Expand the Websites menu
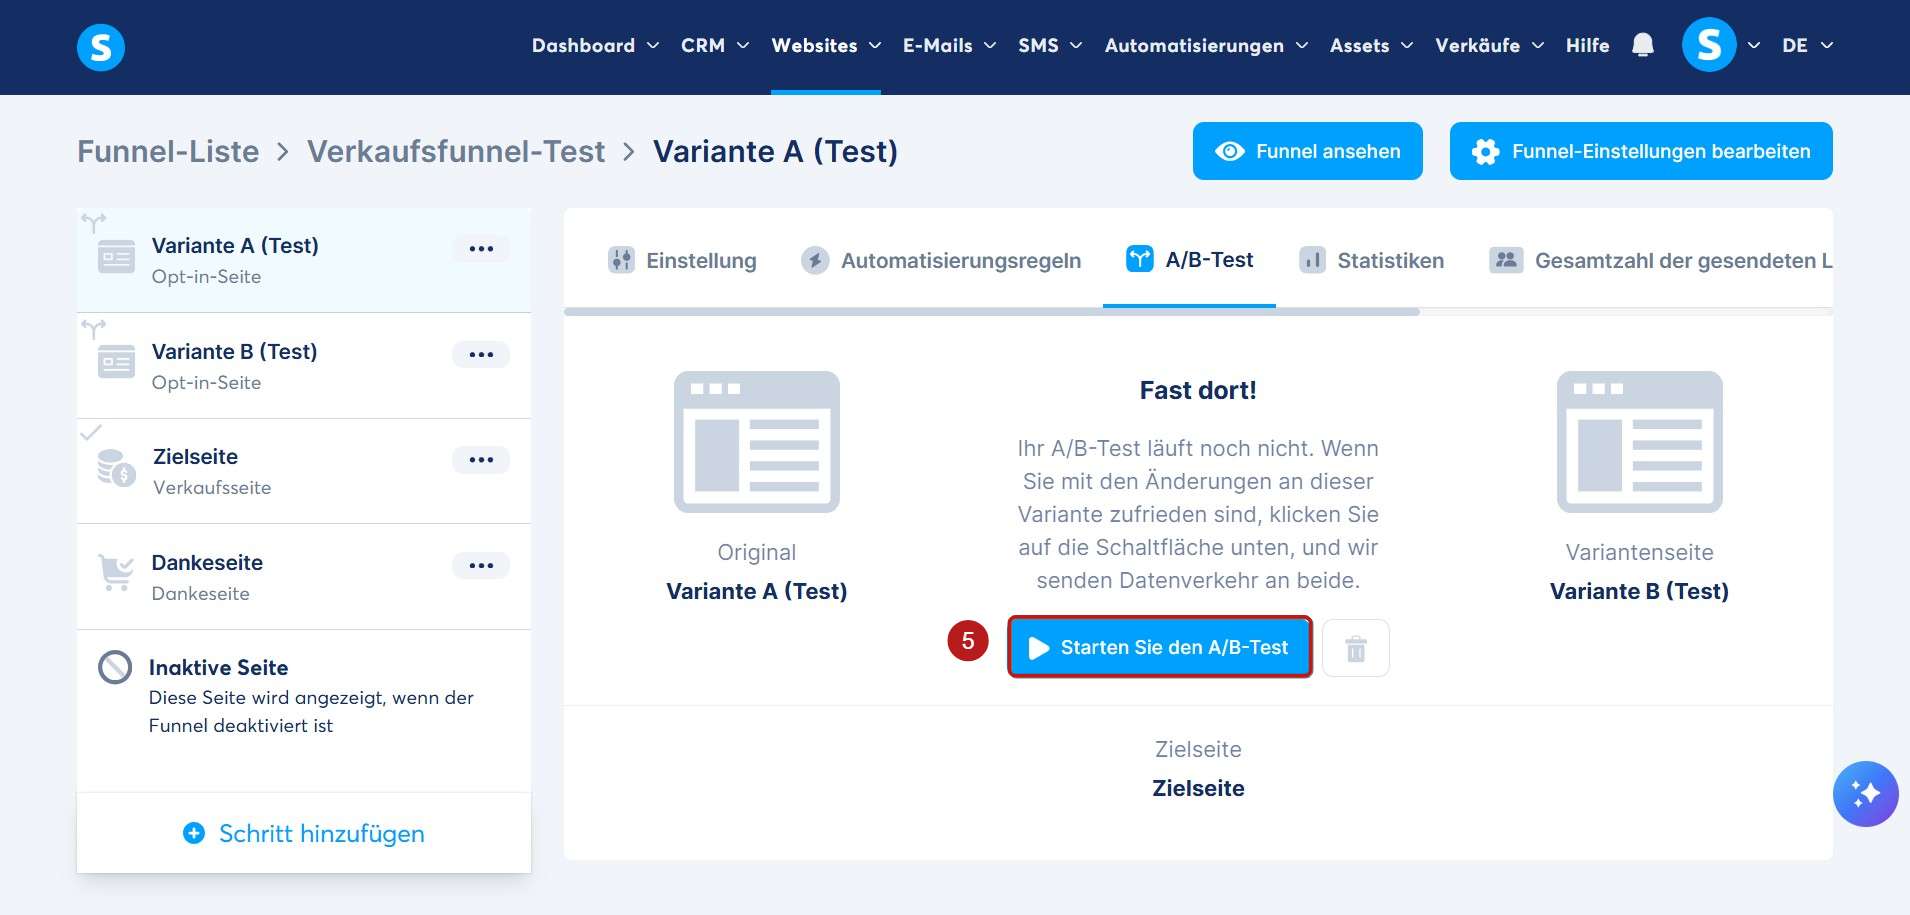The image size is (1910, 915). tap(826, 45)
